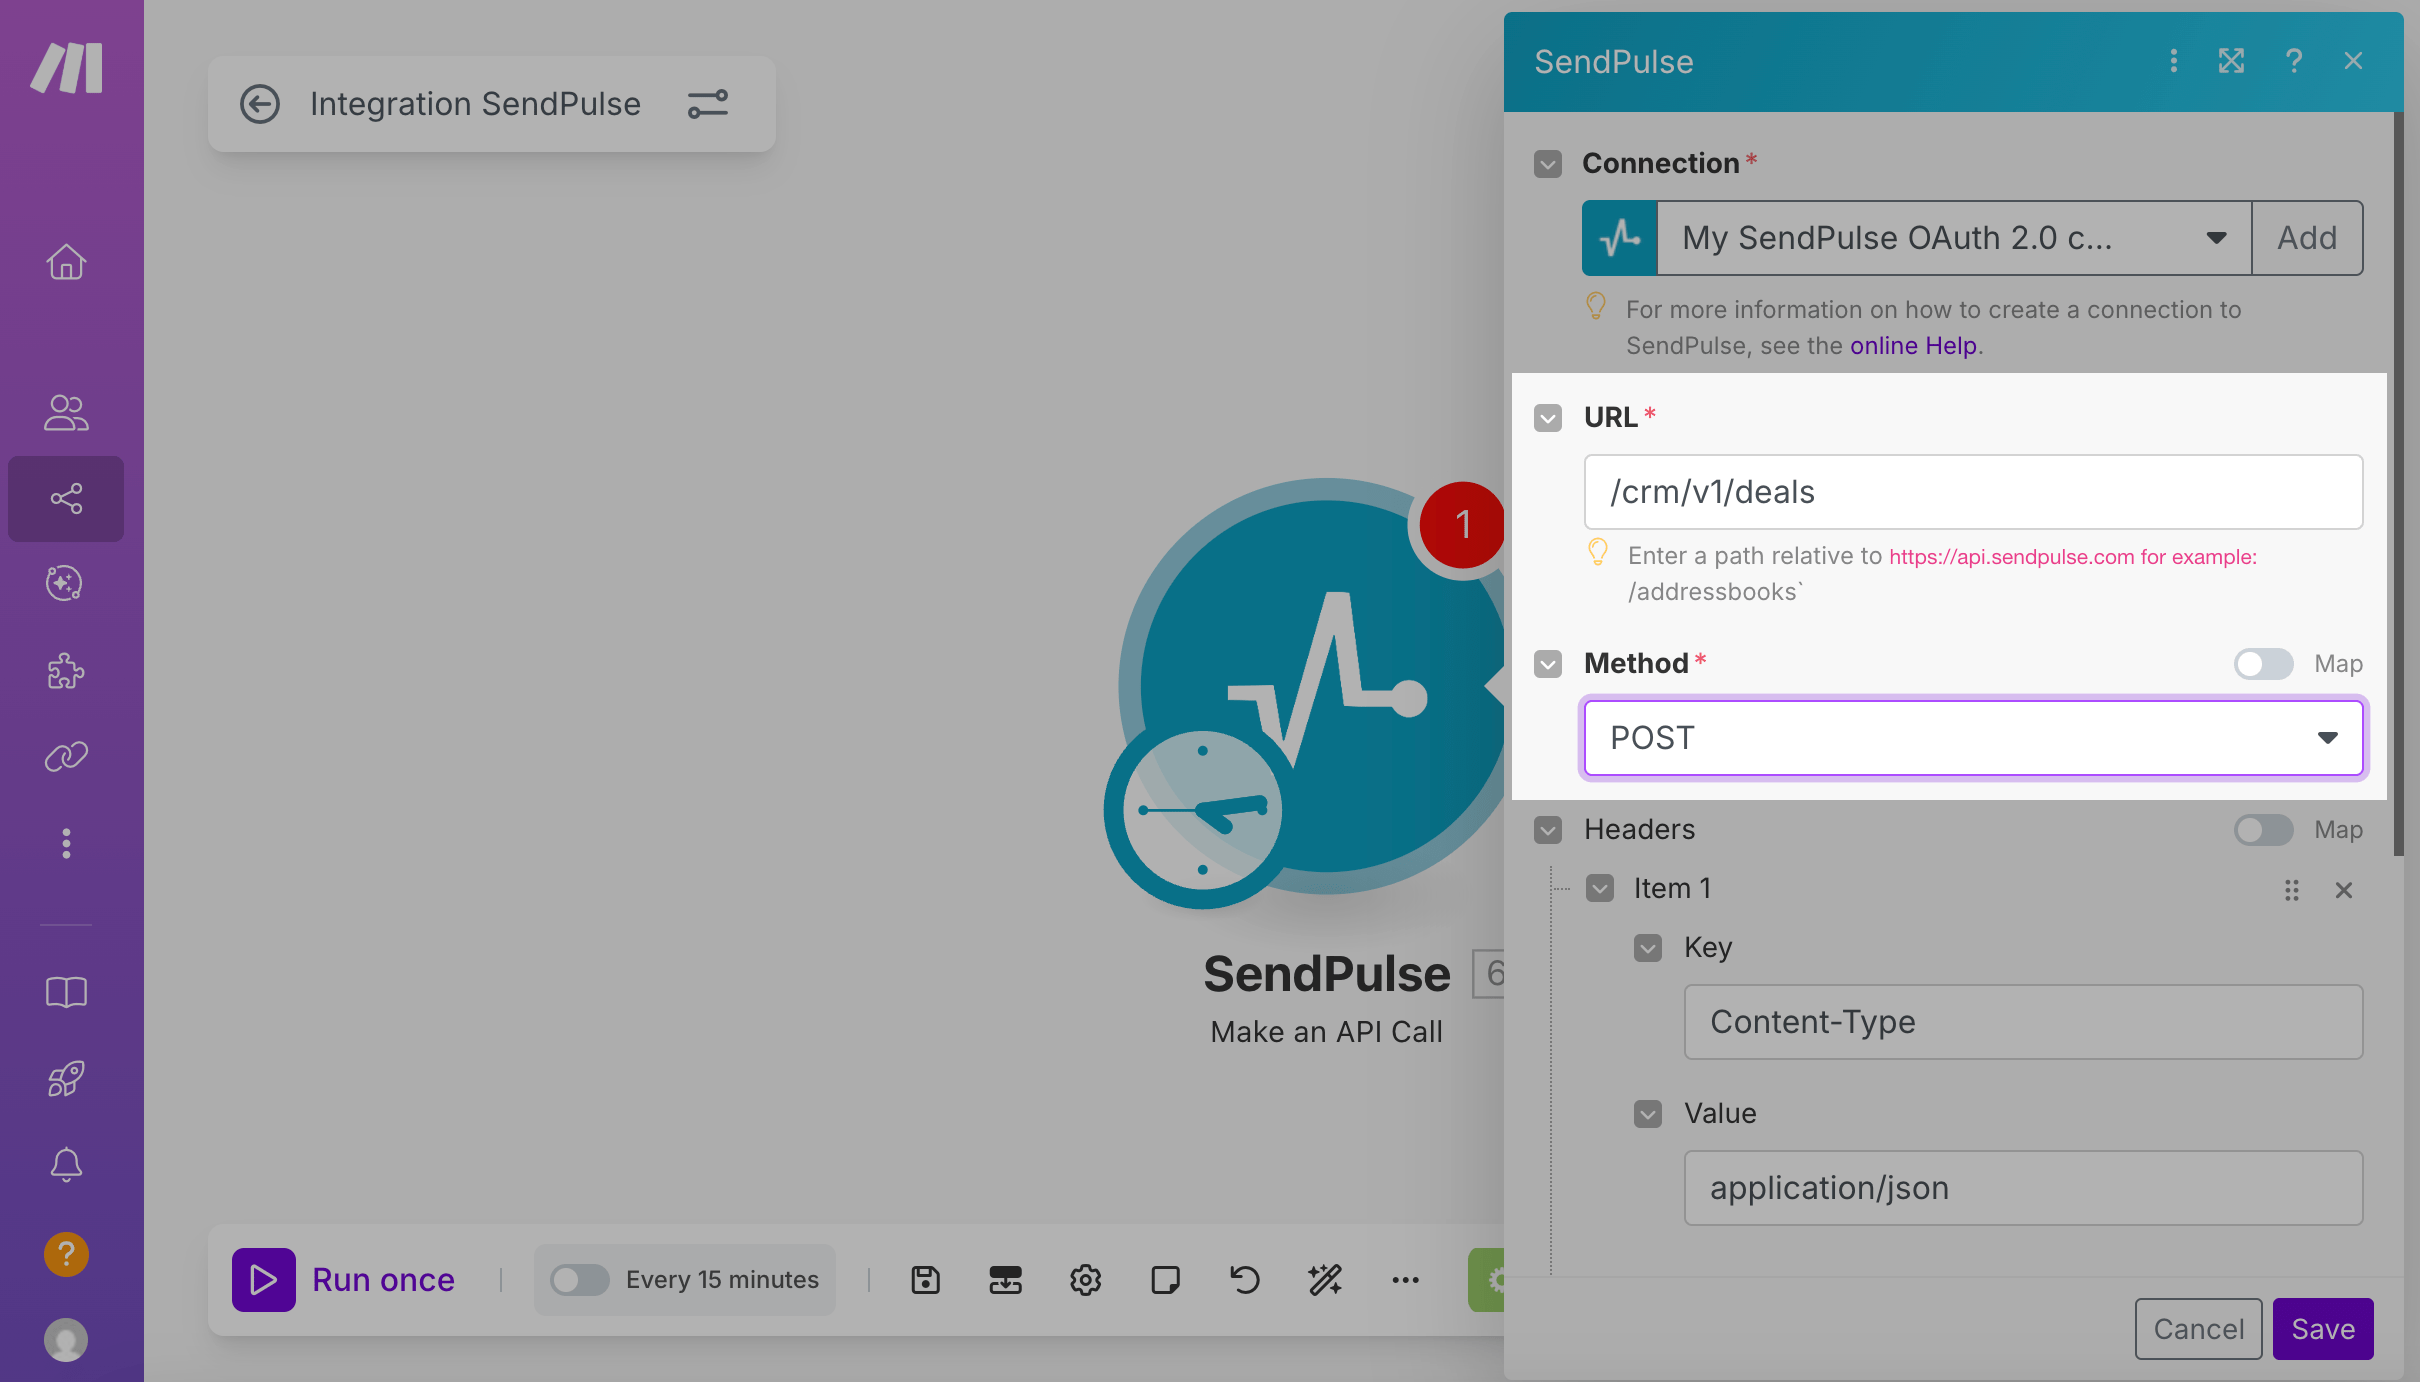
Task: Click the undo arrow in bottom toolbar
Action: [x=1245, y=1280]
